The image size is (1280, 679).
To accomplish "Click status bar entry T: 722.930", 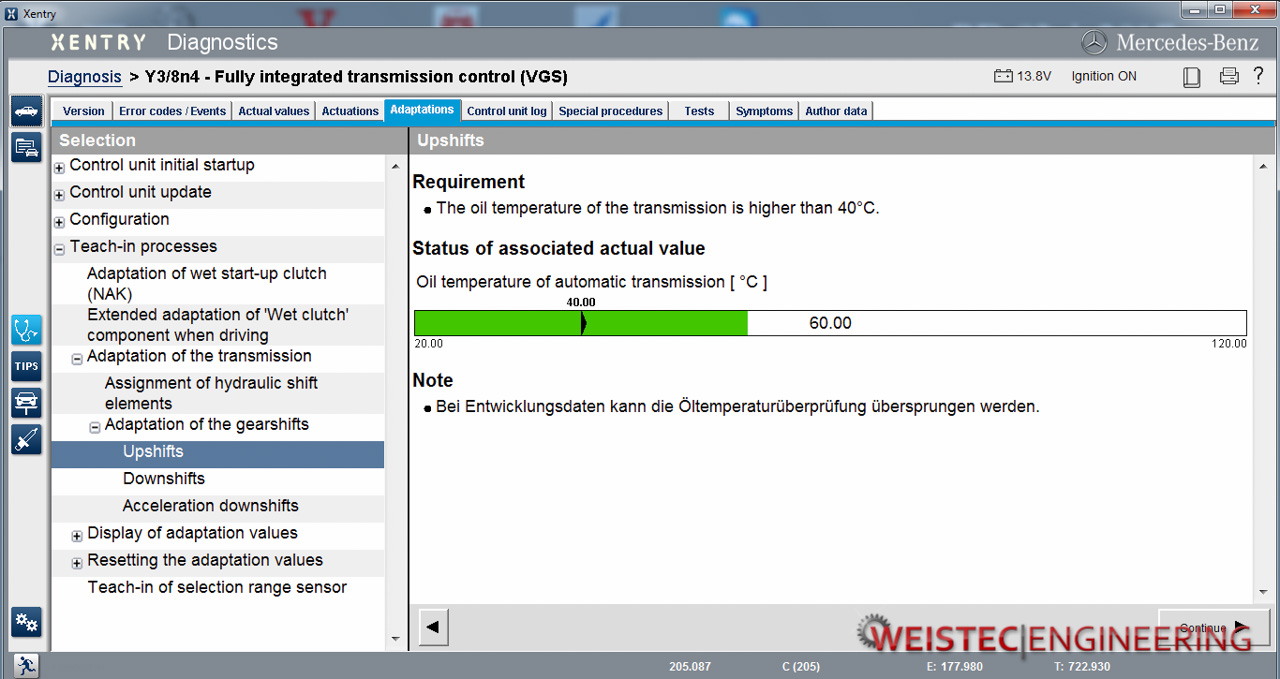I will (x=1082, y=667).
